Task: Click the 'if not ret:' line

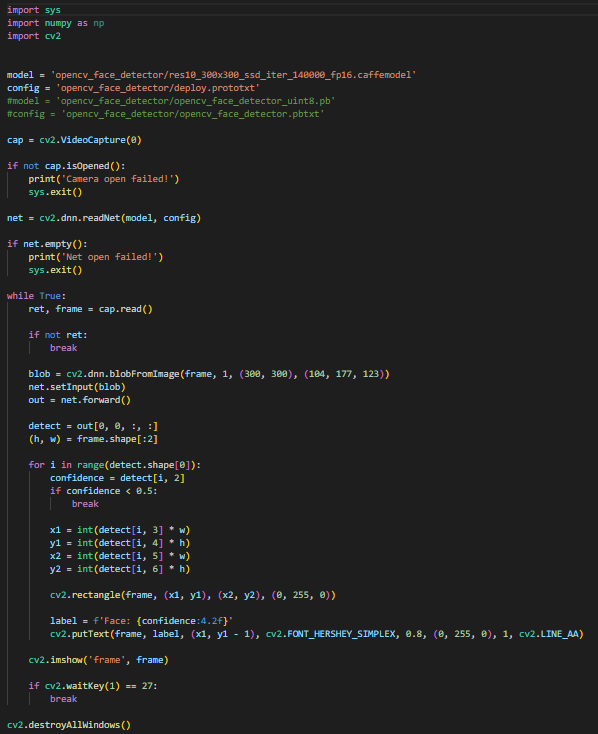Action: 58,335
